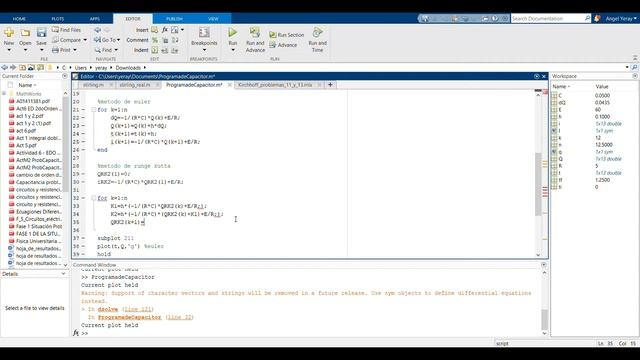Click the address bar back arrow
640x360 pixels.
[x=4, y=68]
